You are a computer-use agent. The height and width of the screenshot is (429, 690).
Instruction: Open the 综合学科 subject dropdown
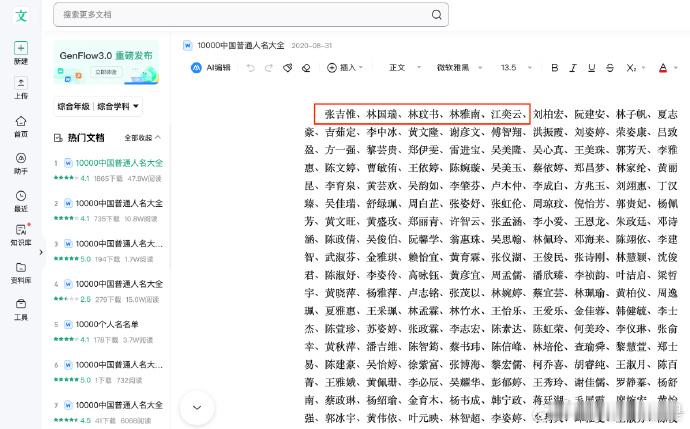point(118,106)
